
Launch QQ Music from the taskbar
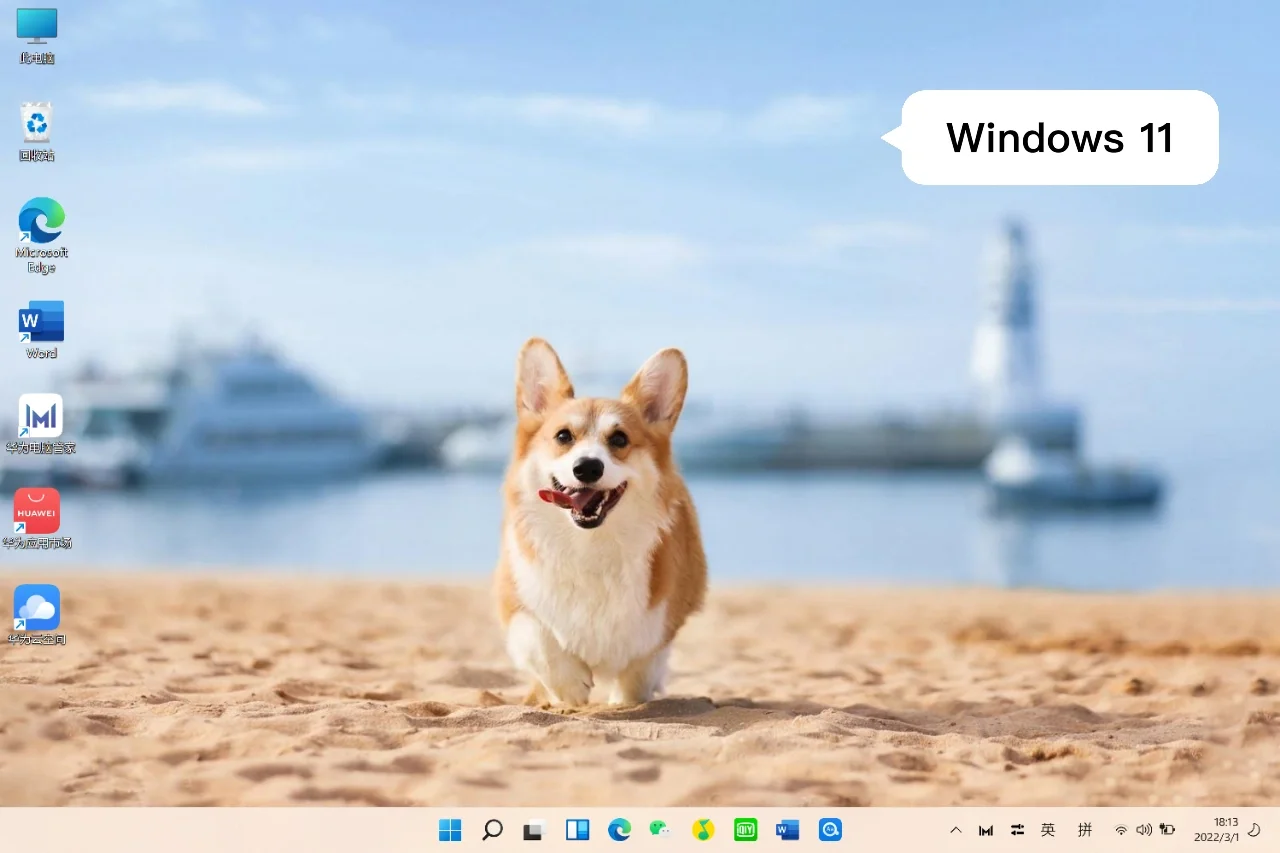tap(703, 829)
